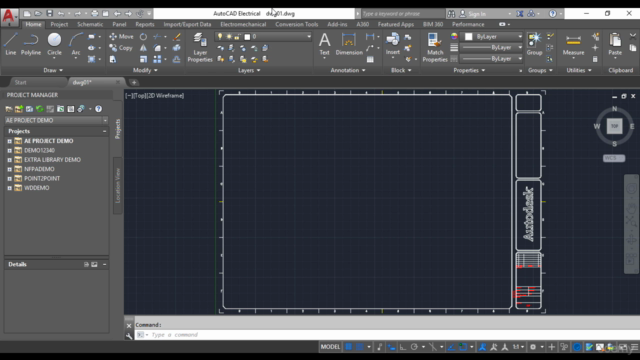640x360 pixels.
Task: Open Layer Properties
Action: (x=200, y=47)
